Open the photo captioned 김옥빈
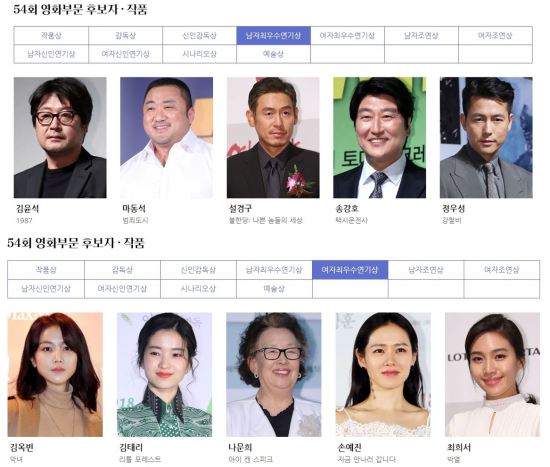The image size is (550, 467). click(x=55, y=375)
